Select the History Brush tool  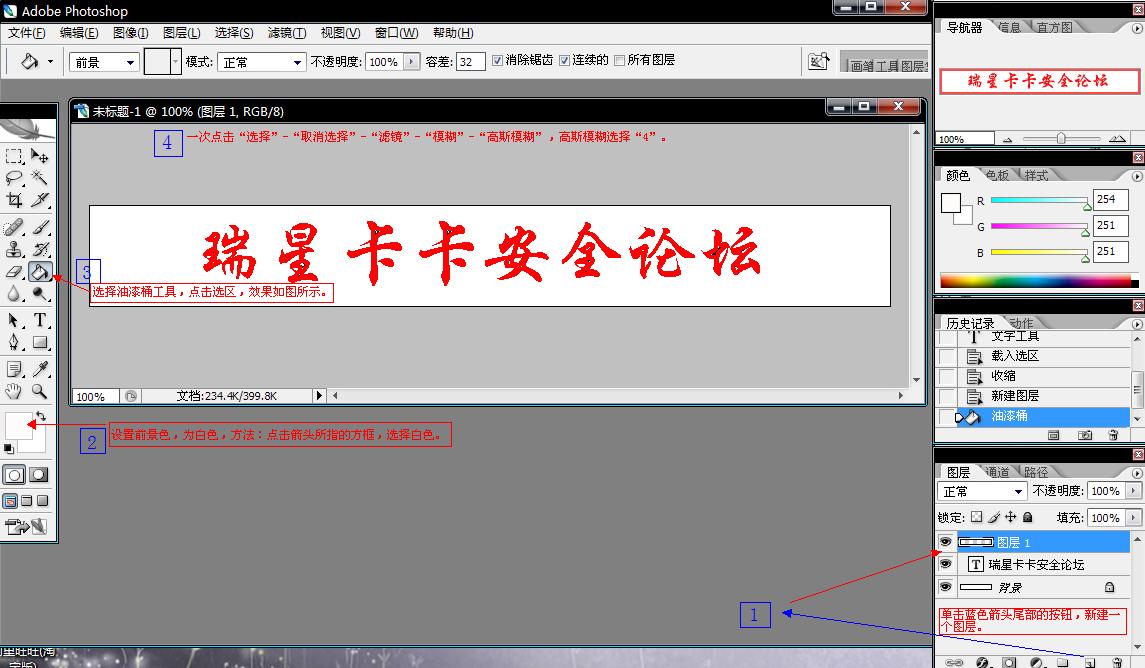pyautogui.click(x=39, y=250)
